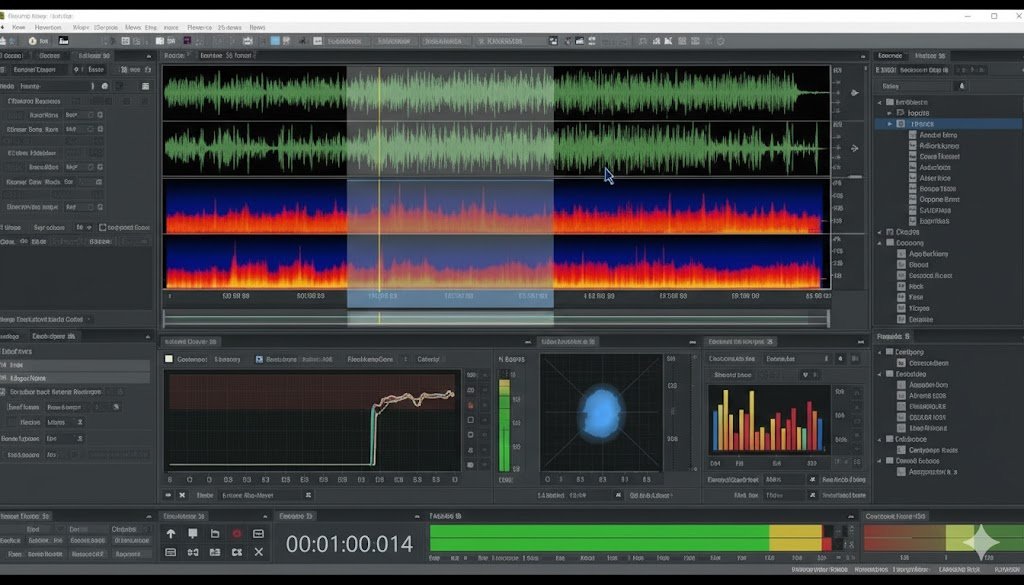1024x585 pixels.
Task: Click the up arrow icon in transport panel
Action: click(x=171, y=534)
